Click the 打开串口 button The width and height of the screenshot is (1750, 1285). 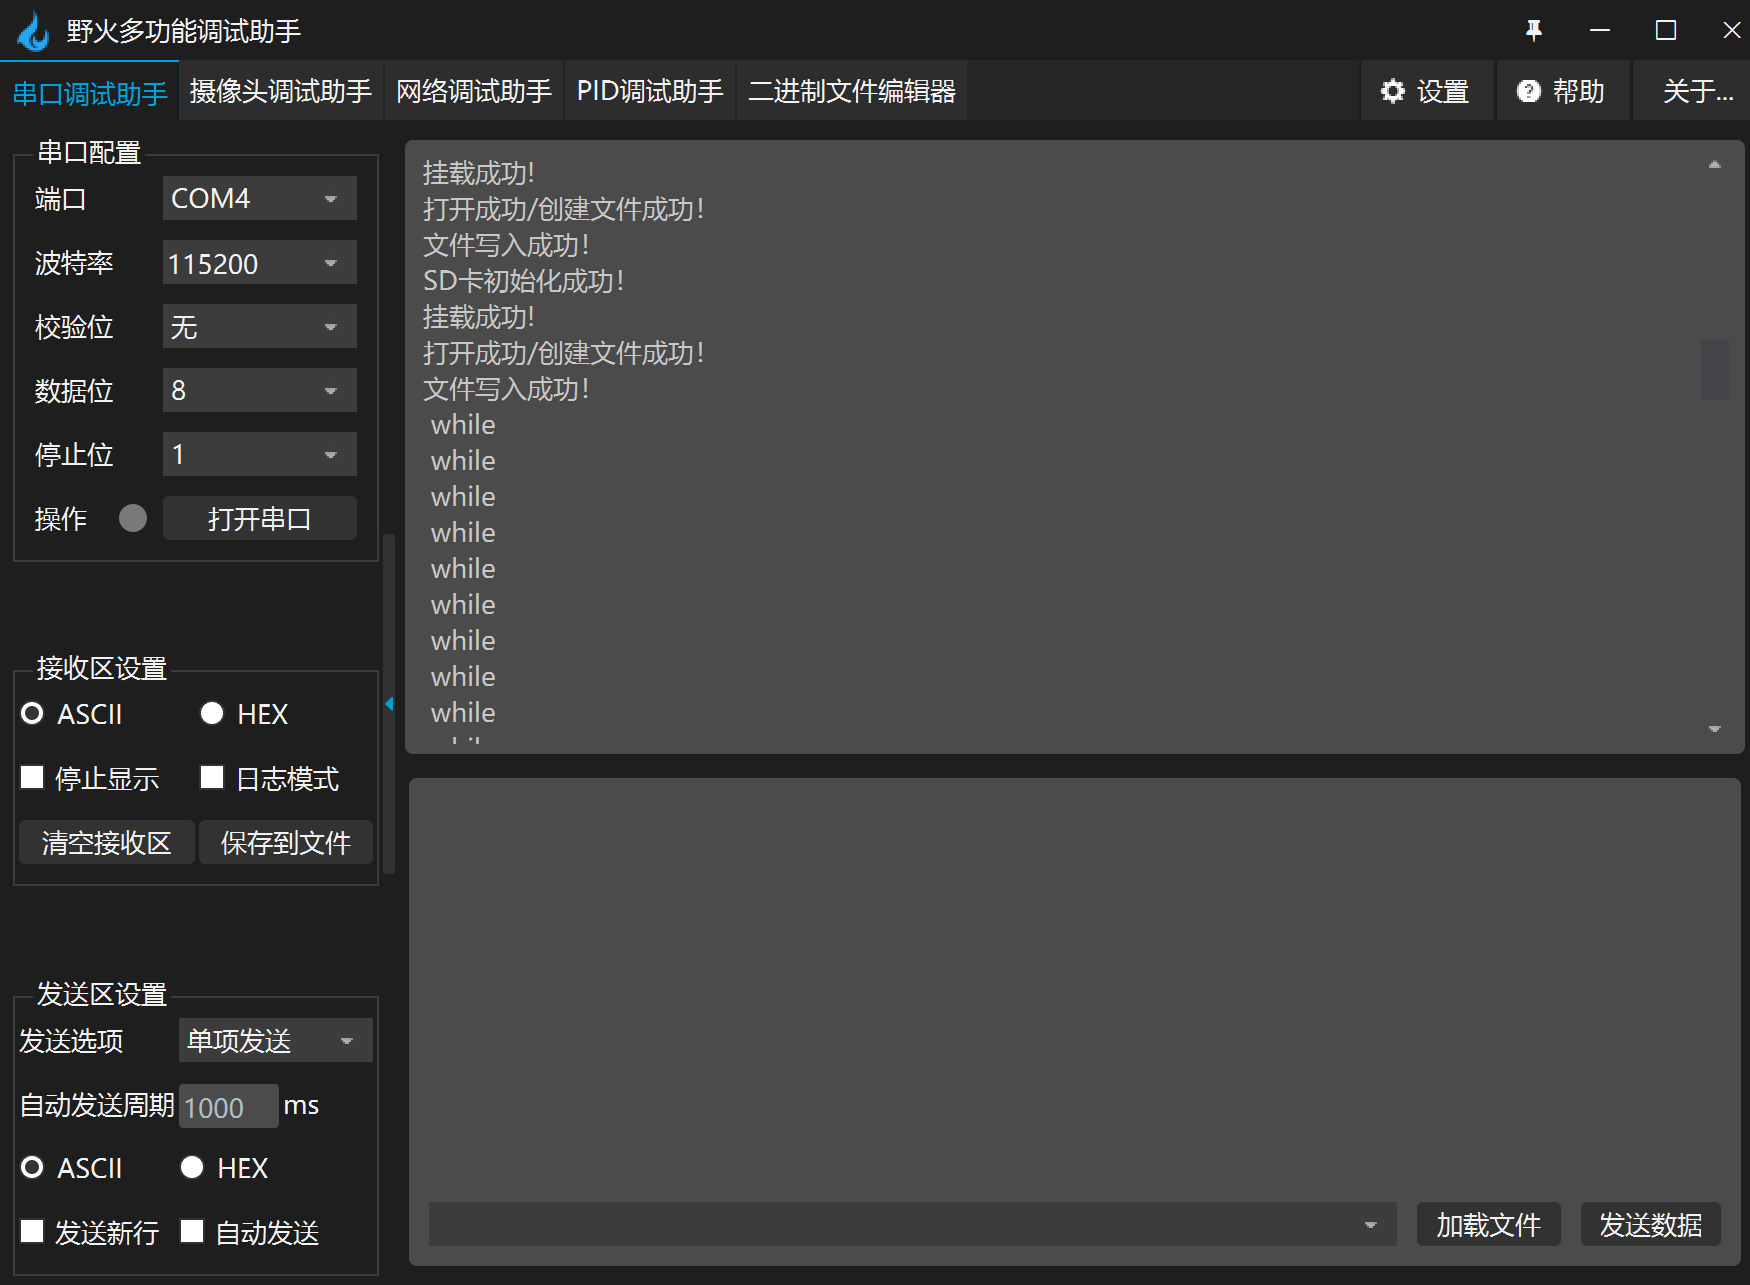click(260, 518)
